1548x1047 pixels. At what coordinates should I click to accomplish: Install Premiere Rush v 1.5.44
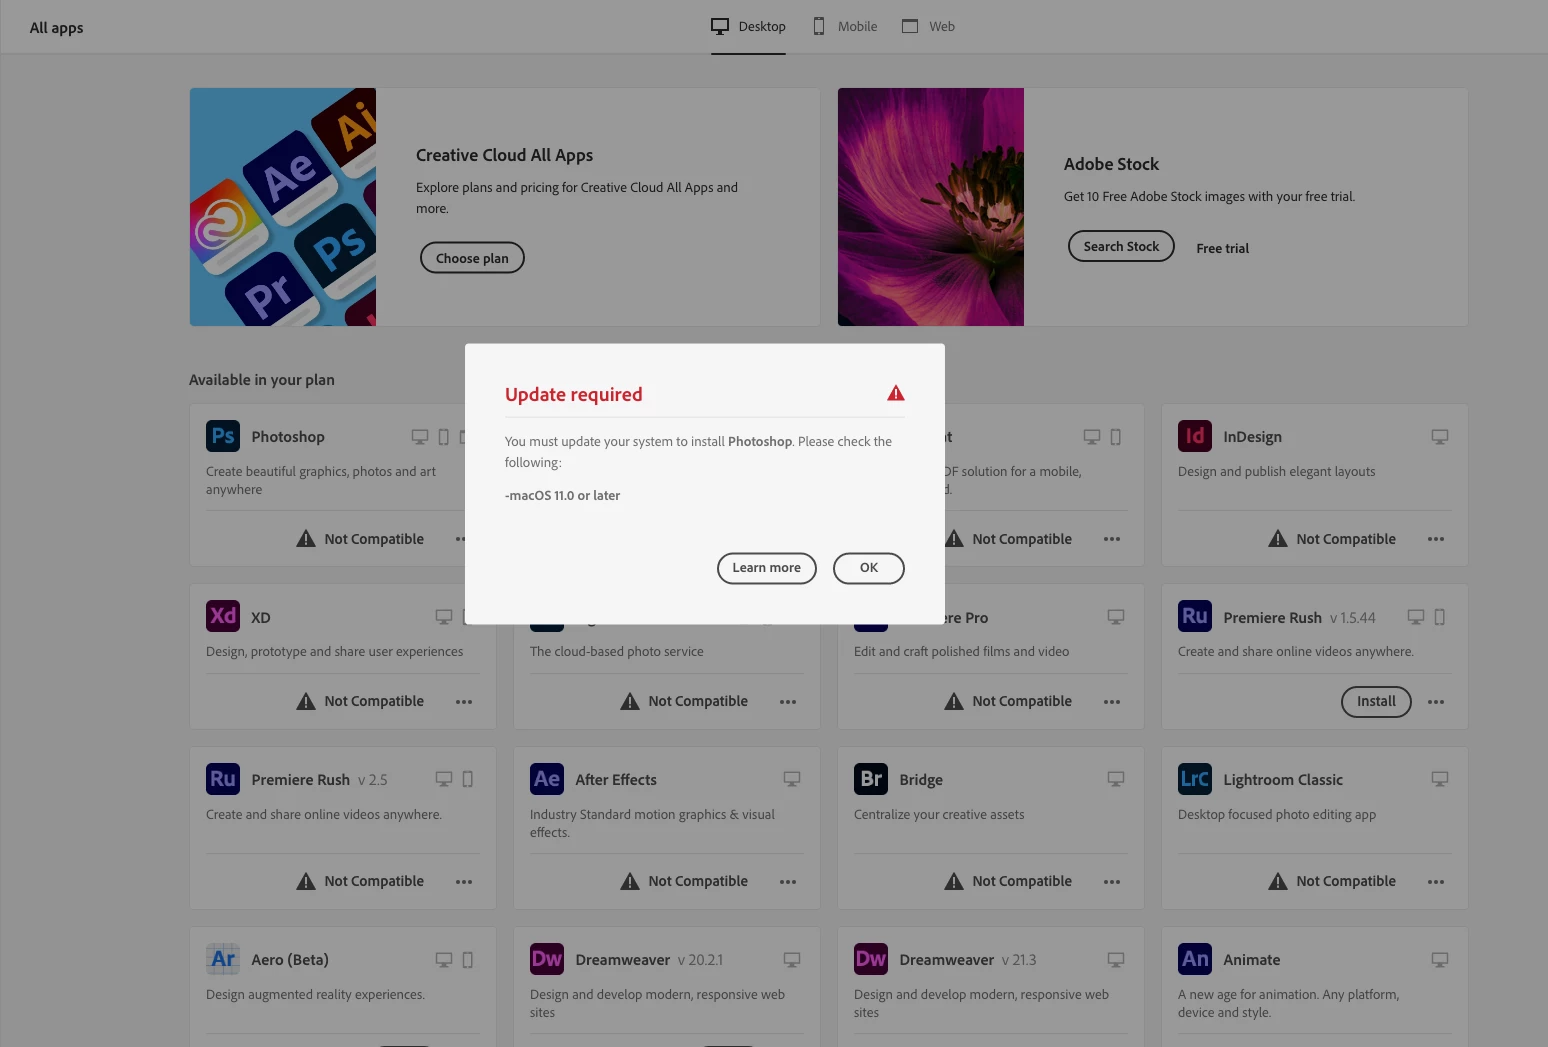[x=1376, y=702]
